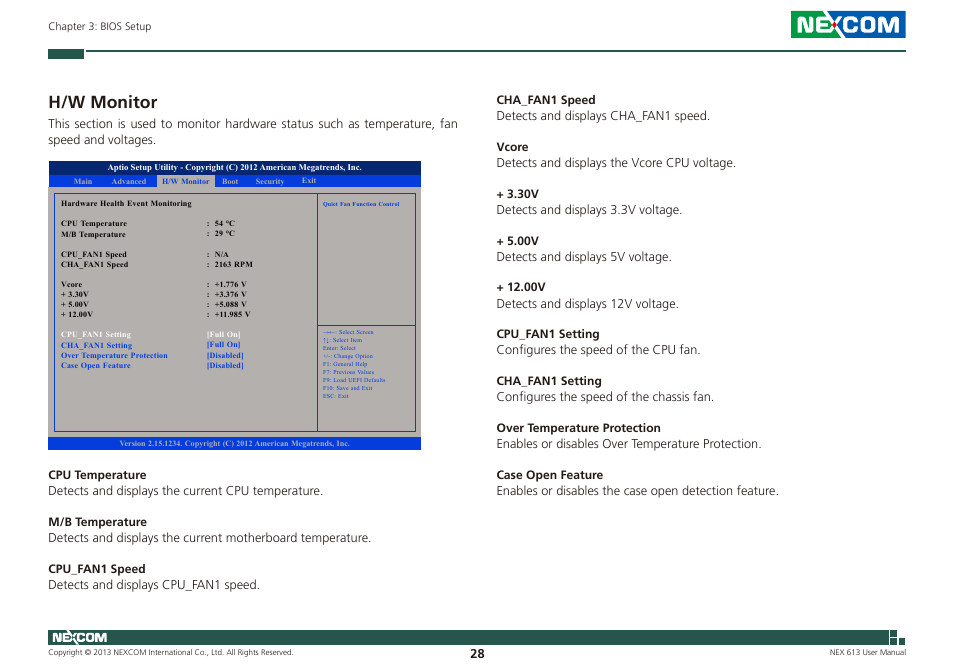This screenshot has width=954, height=672.
Task: Click the Version 2.15.1234 footer text
Action: (234, 443)
